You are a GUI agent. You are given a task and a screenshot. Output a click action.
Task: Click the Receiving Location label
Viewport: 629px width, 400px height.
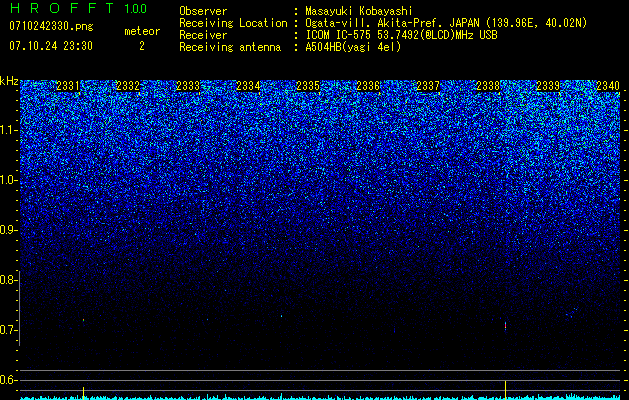click(233, 23)
